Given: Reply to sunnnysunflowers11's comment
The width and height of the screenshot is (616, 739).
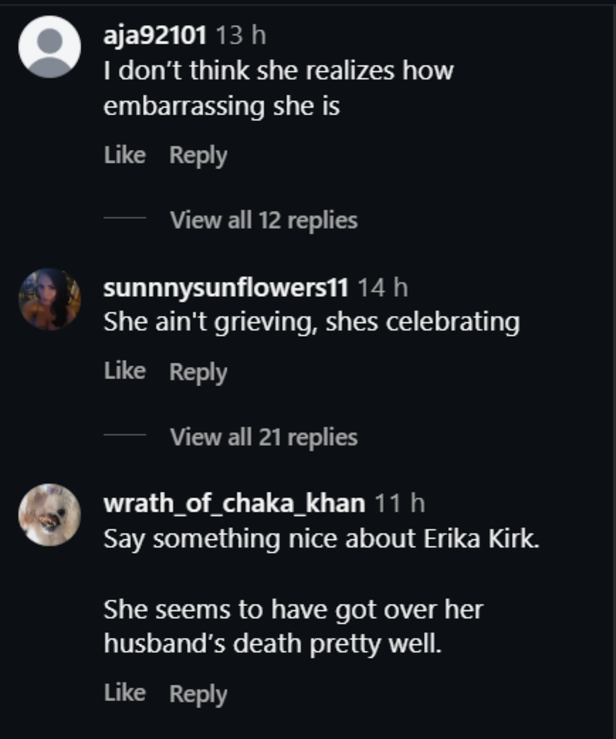Looking at the screenshot, I should click(x=198, y=371).
